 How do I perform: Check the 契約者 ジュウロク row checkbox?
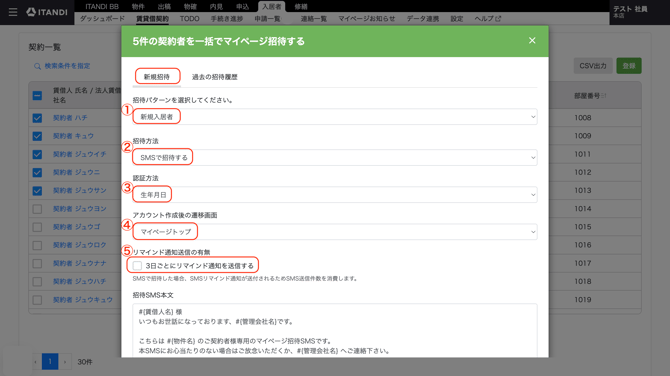tap(37, 245)
